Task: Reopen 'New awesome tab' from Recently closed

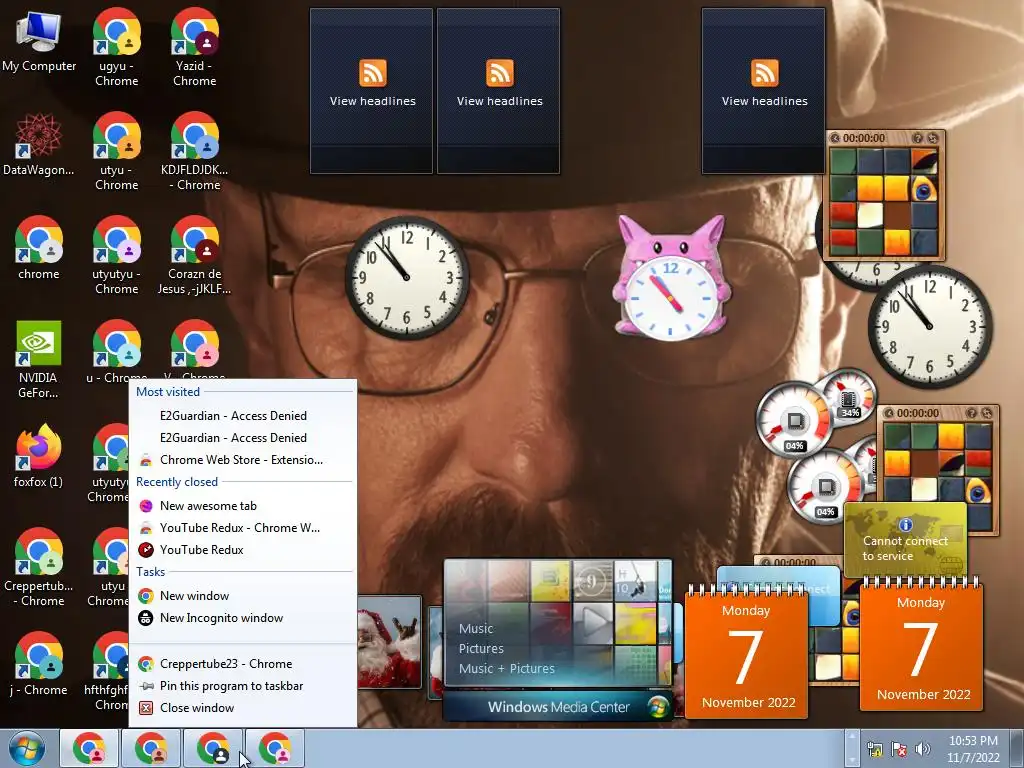Action: [x=243, y=505]
